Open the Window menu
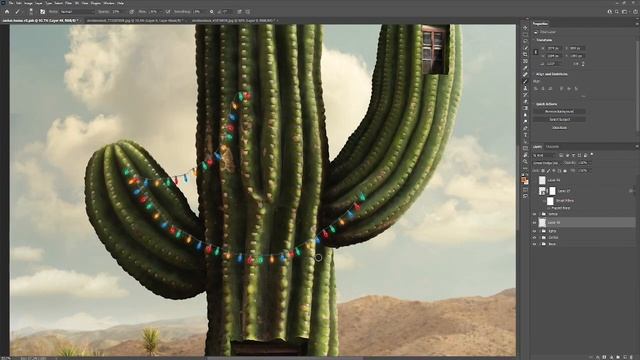Screen dimensions: 640x360 coord(109,3)
